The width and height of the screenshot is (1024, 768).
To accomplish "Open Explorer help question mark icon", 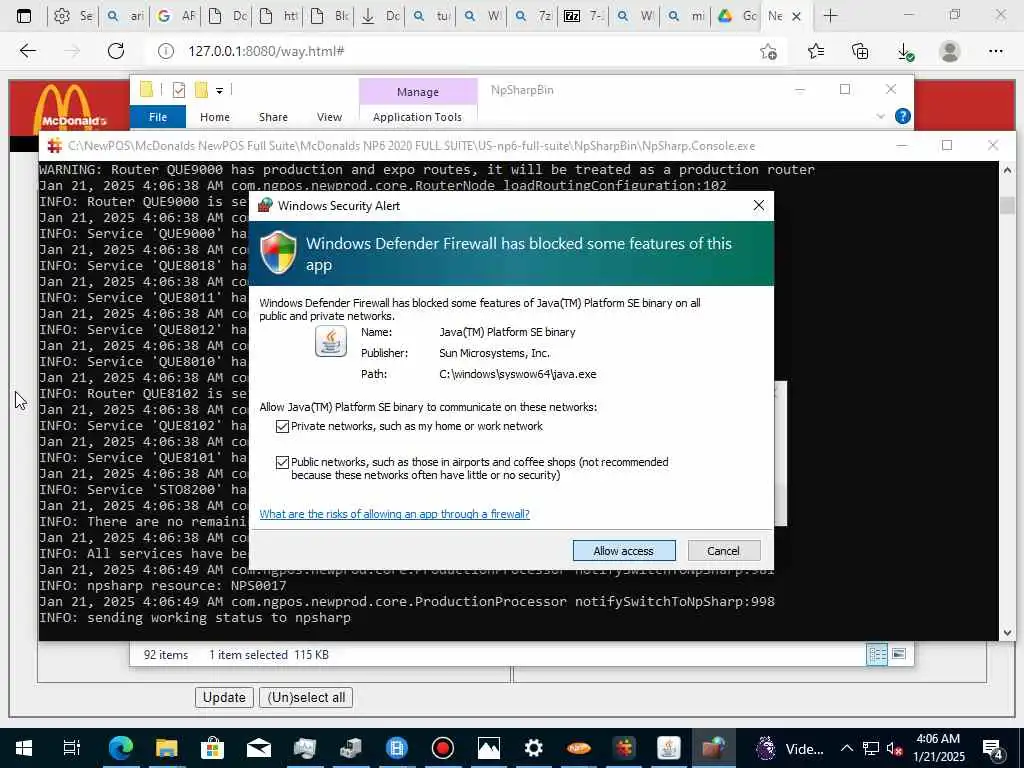I will (903, 116).
